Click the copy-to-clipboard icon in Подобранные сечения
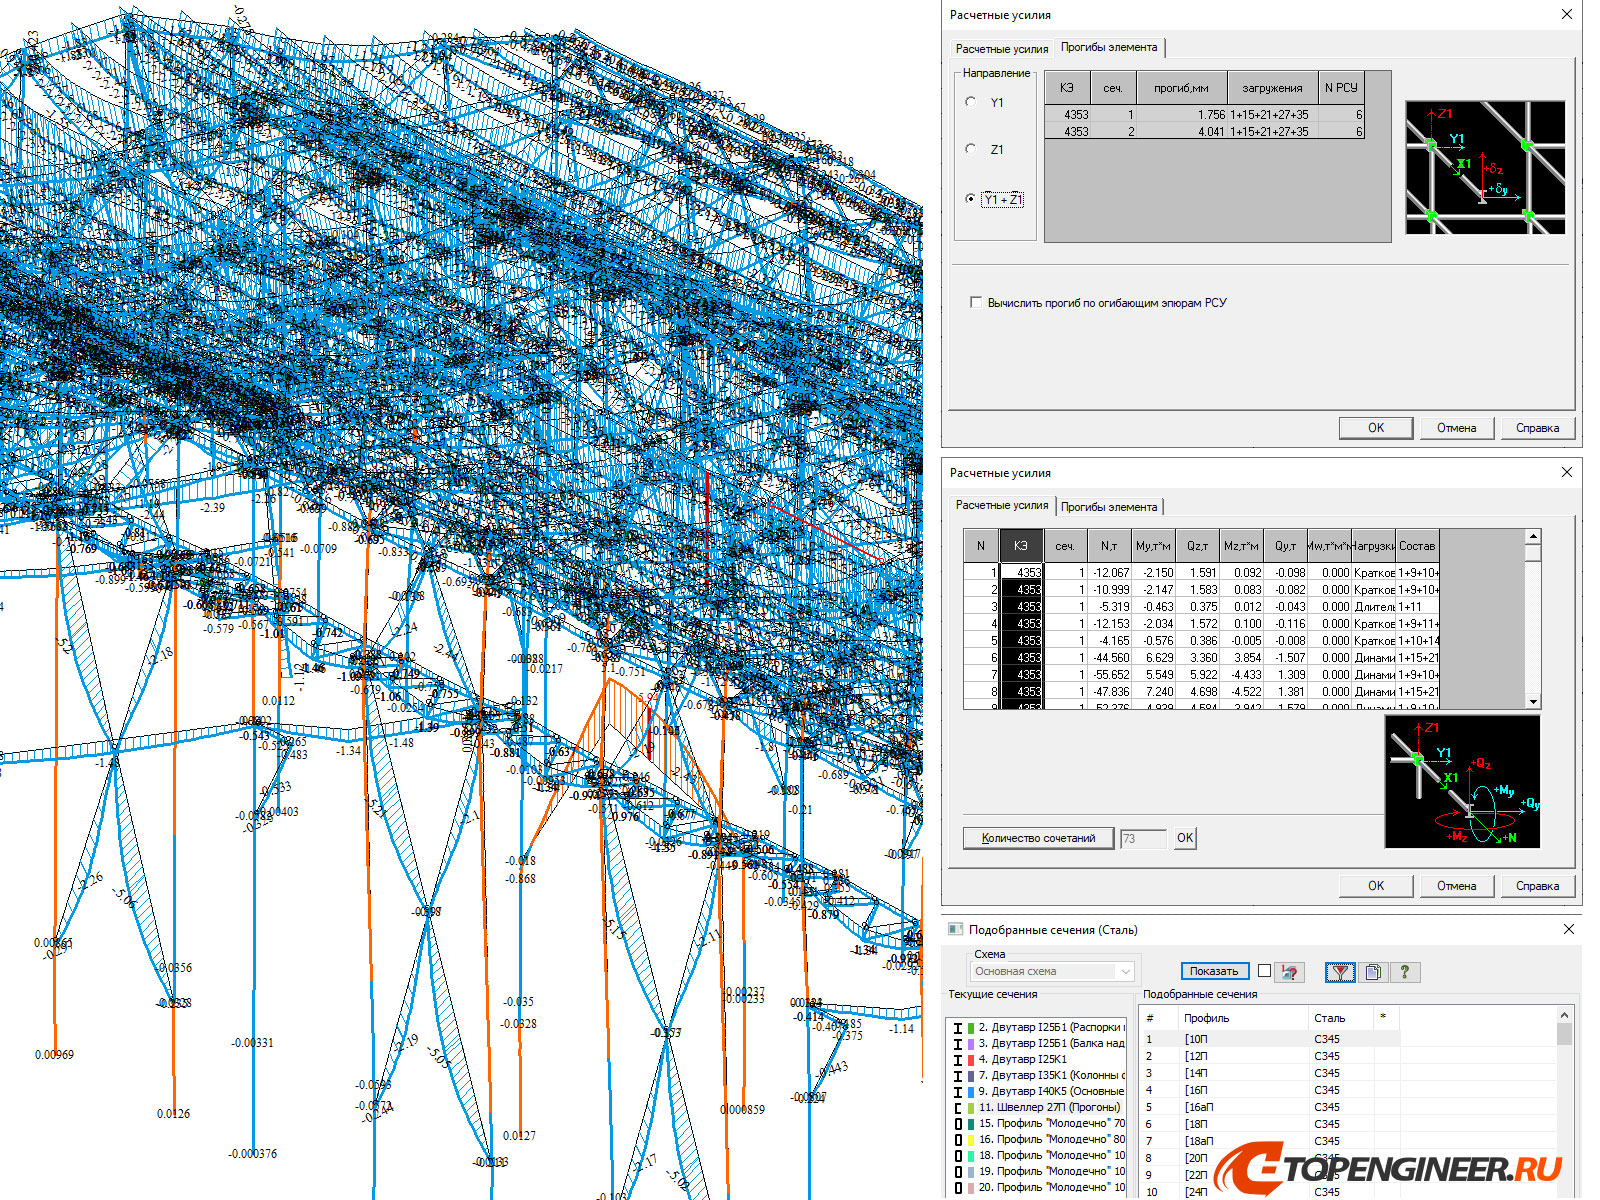This screenshot has width=1600, height=1200. (x=1372, y=972)
